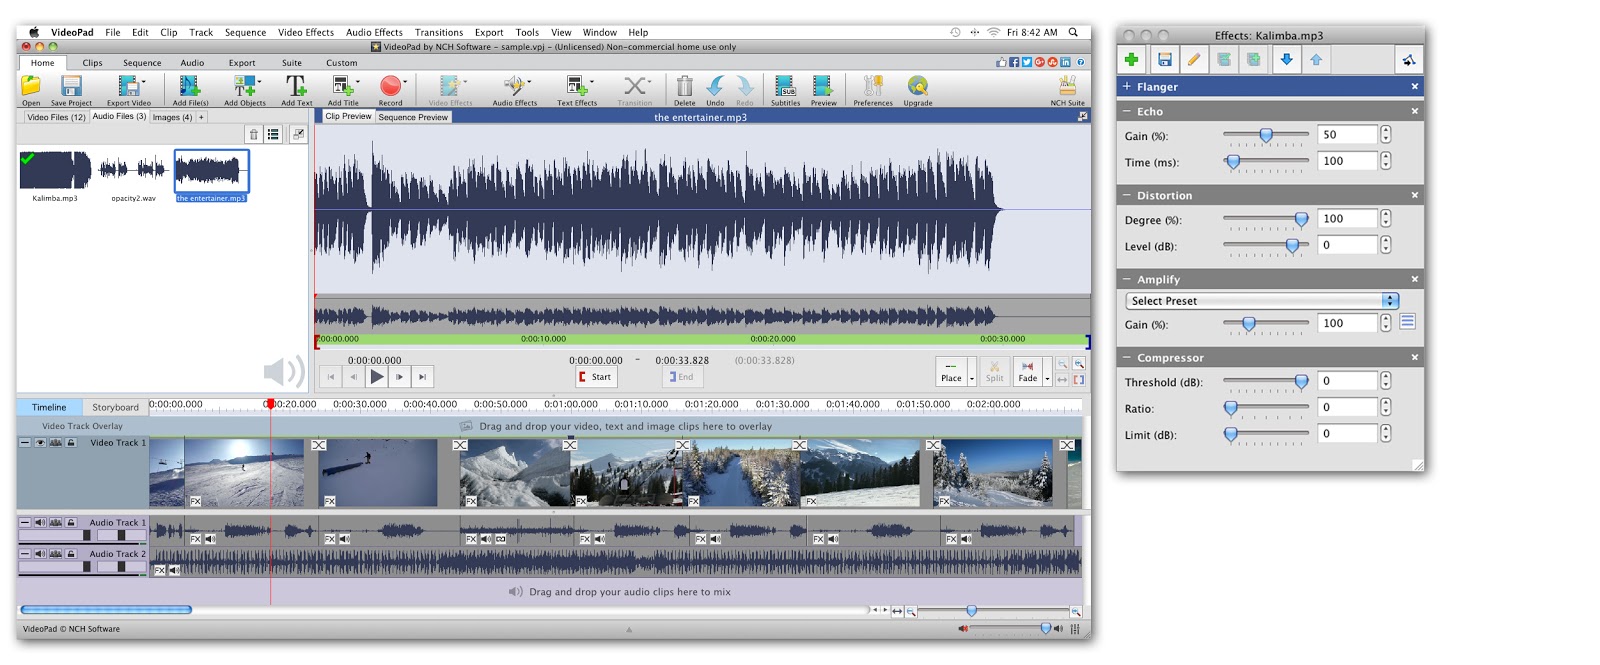Remove the Flanger effect with its X

(x=1414, y=87)
